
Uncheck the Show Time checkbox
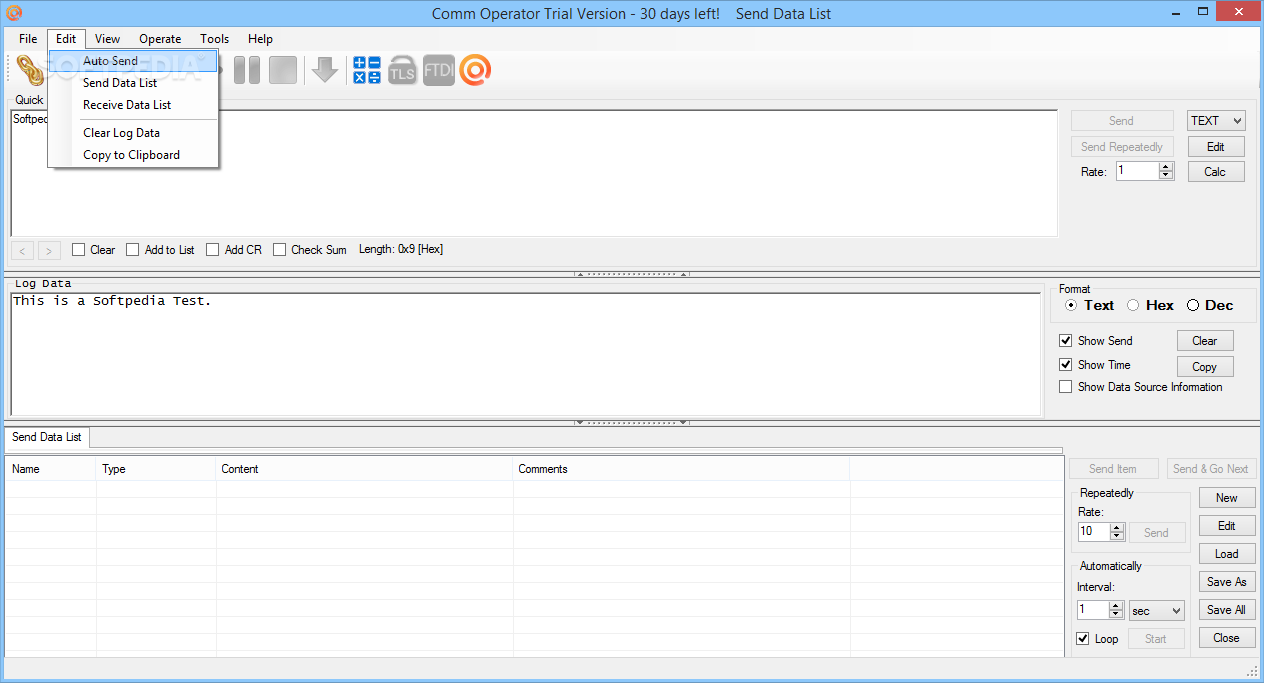click(x=1066, y=365)
